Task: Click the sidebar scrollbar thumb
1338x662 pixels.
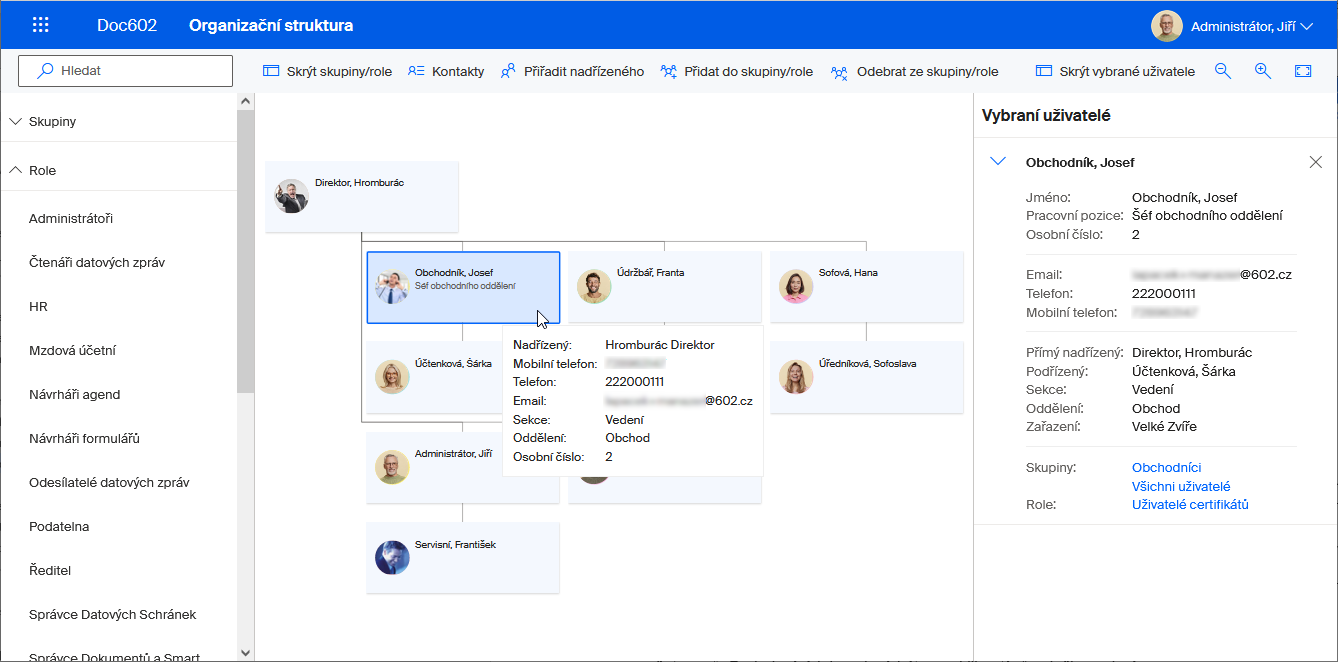Action: point(246,251)
